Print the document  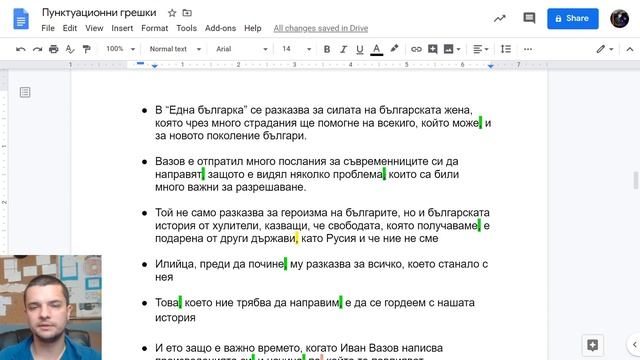(53, 49)
